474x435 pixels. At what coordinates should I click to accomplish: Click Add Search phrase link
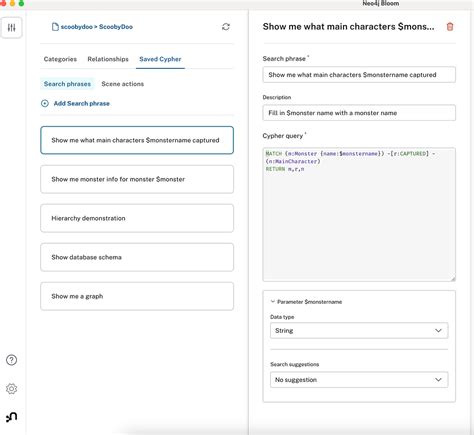(x=82, y=103)
